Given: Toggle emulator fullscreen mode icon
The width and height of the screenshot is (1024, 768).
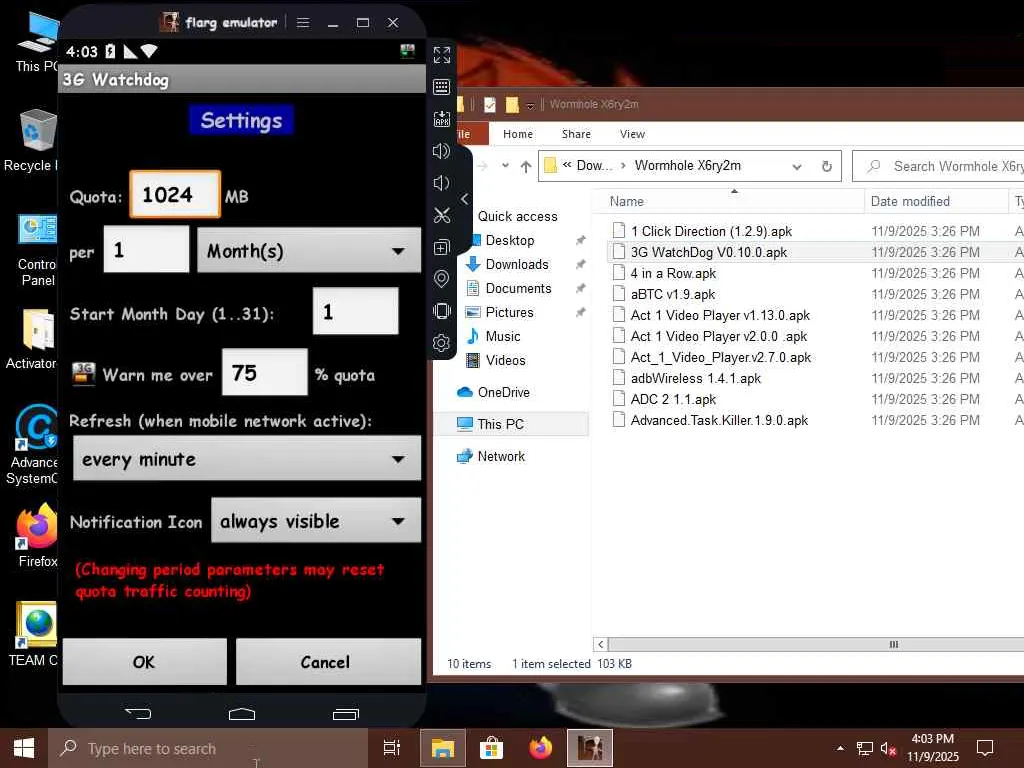Looking at the screenshot, I should pyautogui.click(x=441, y=55).
